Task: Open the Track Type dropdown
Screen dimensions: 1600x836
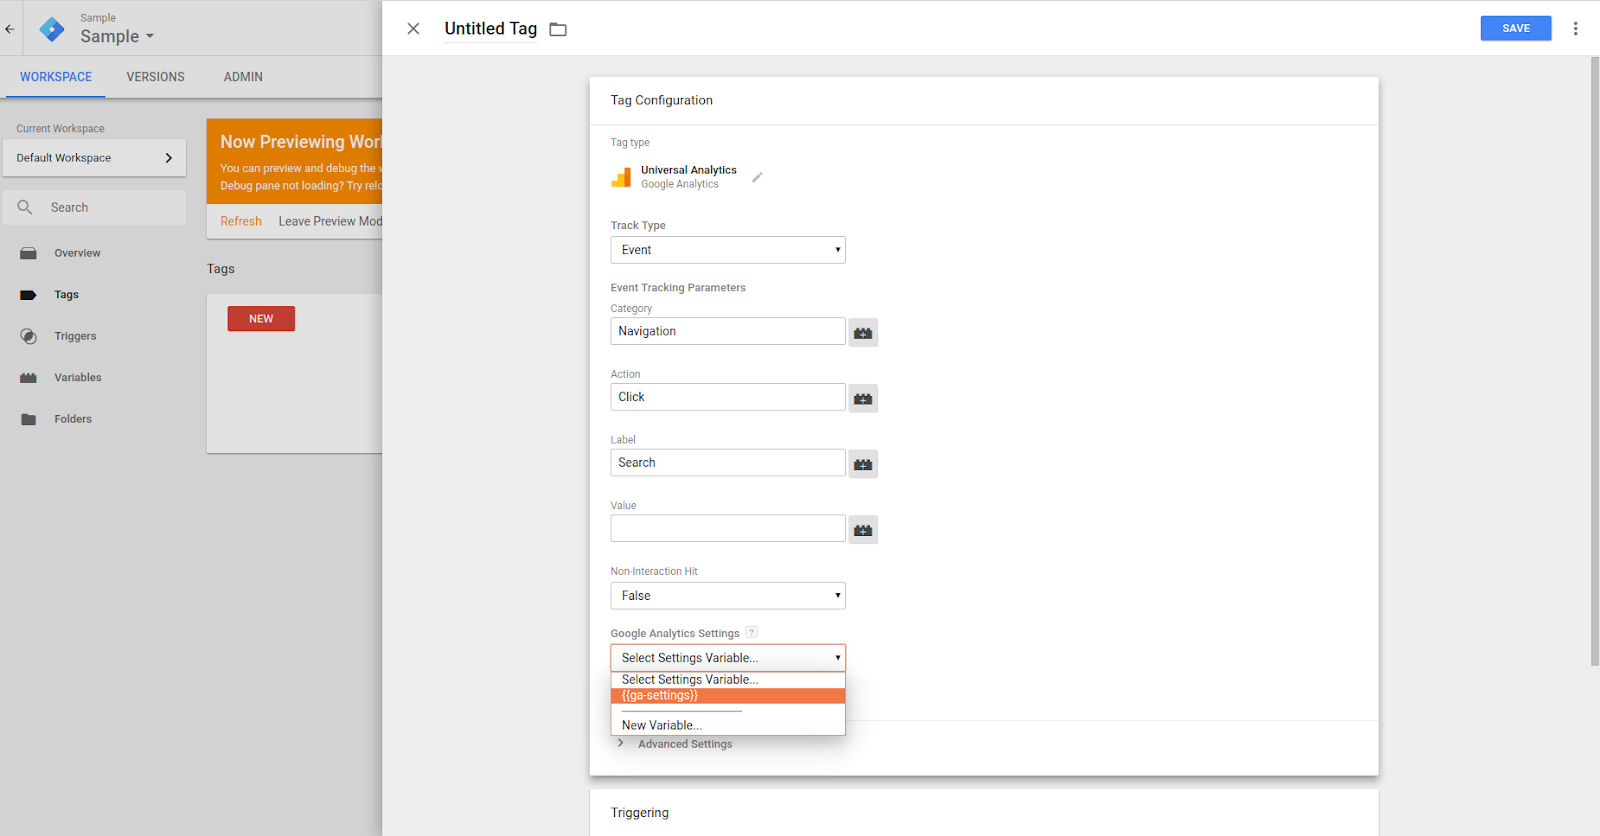Action: click(728, 250)
